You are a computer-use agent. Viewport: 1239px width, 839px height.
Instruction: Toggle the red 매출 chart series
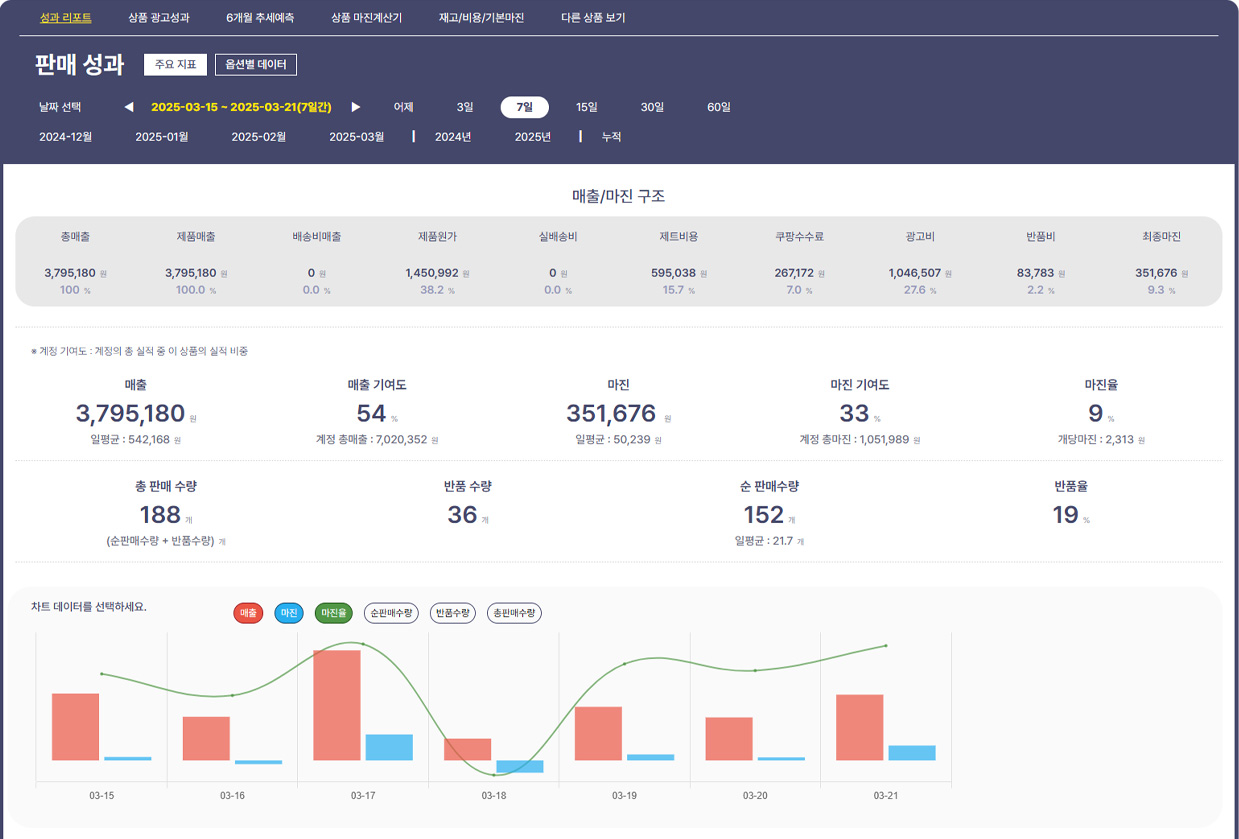248,613
